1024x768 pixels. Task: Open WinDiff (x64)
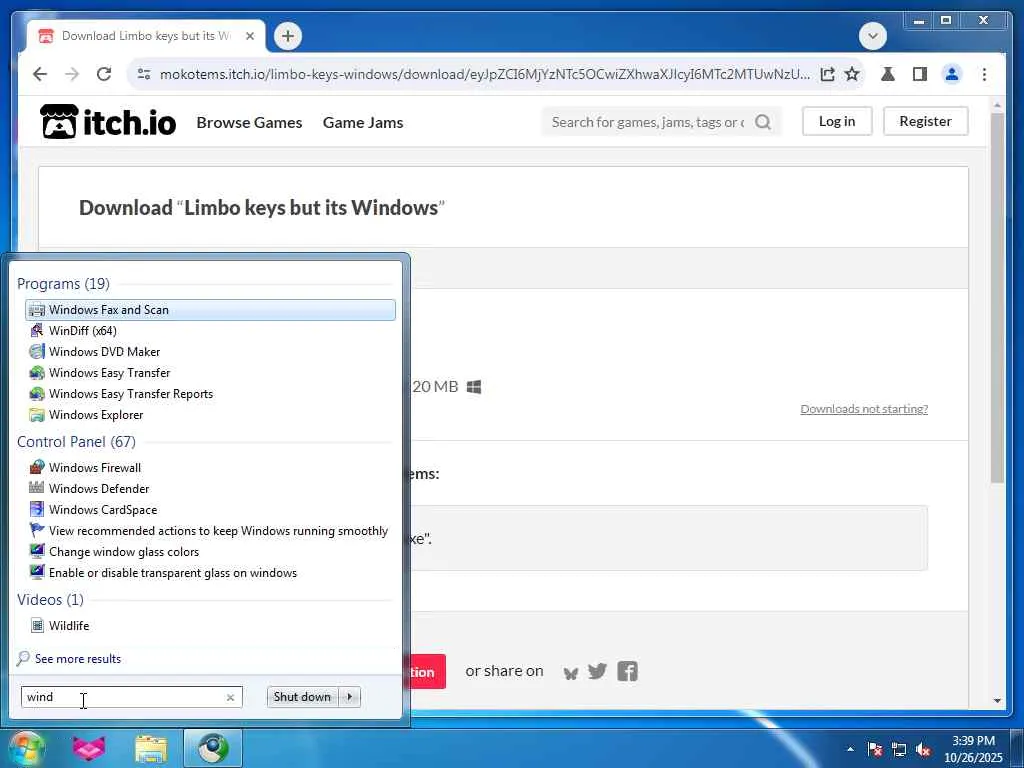point(210,330)
